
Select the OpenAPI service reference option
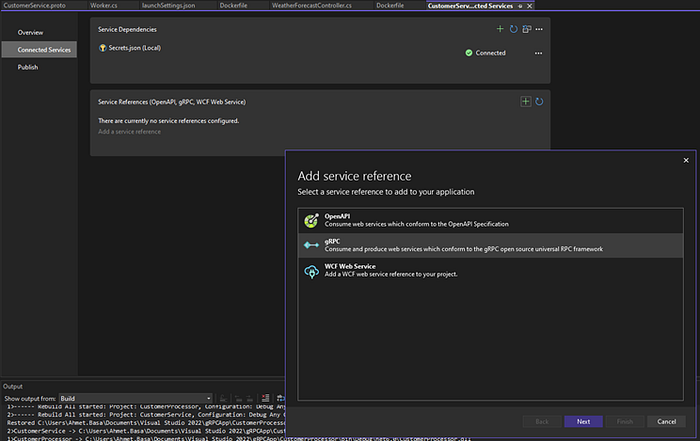pos(491,220)
